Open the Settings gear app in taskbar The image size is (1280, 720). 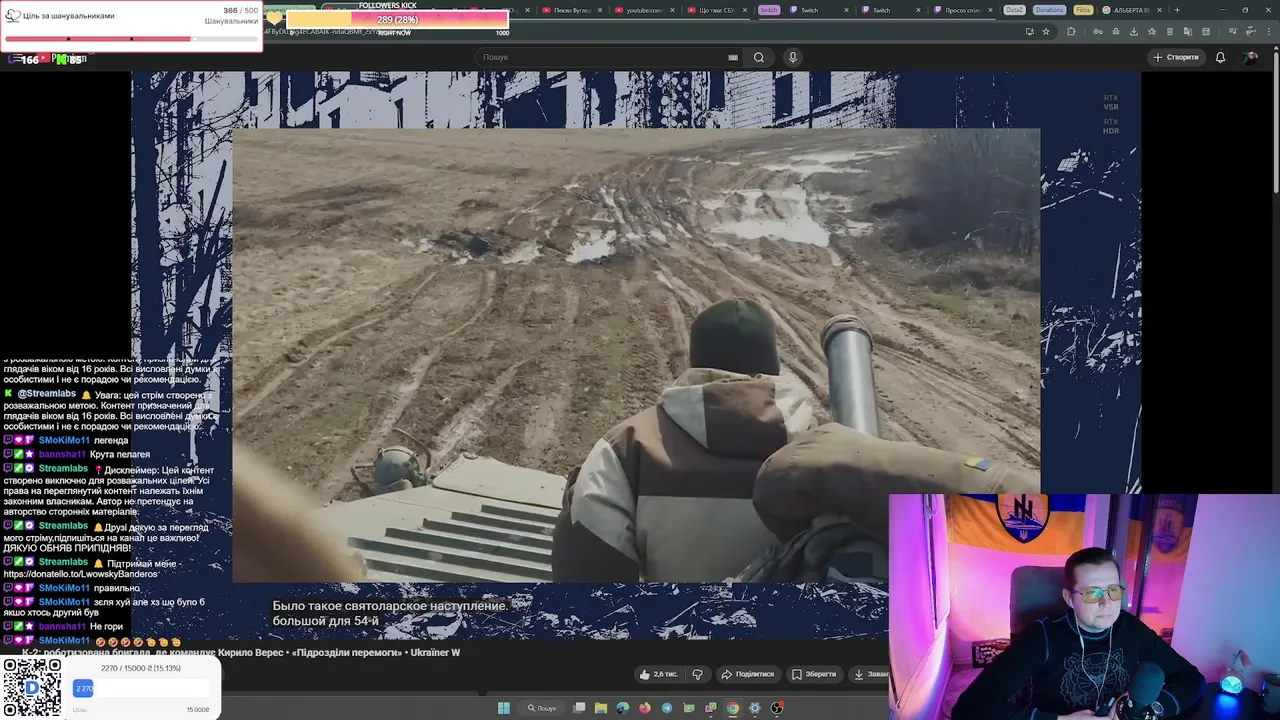coord(755,708)
